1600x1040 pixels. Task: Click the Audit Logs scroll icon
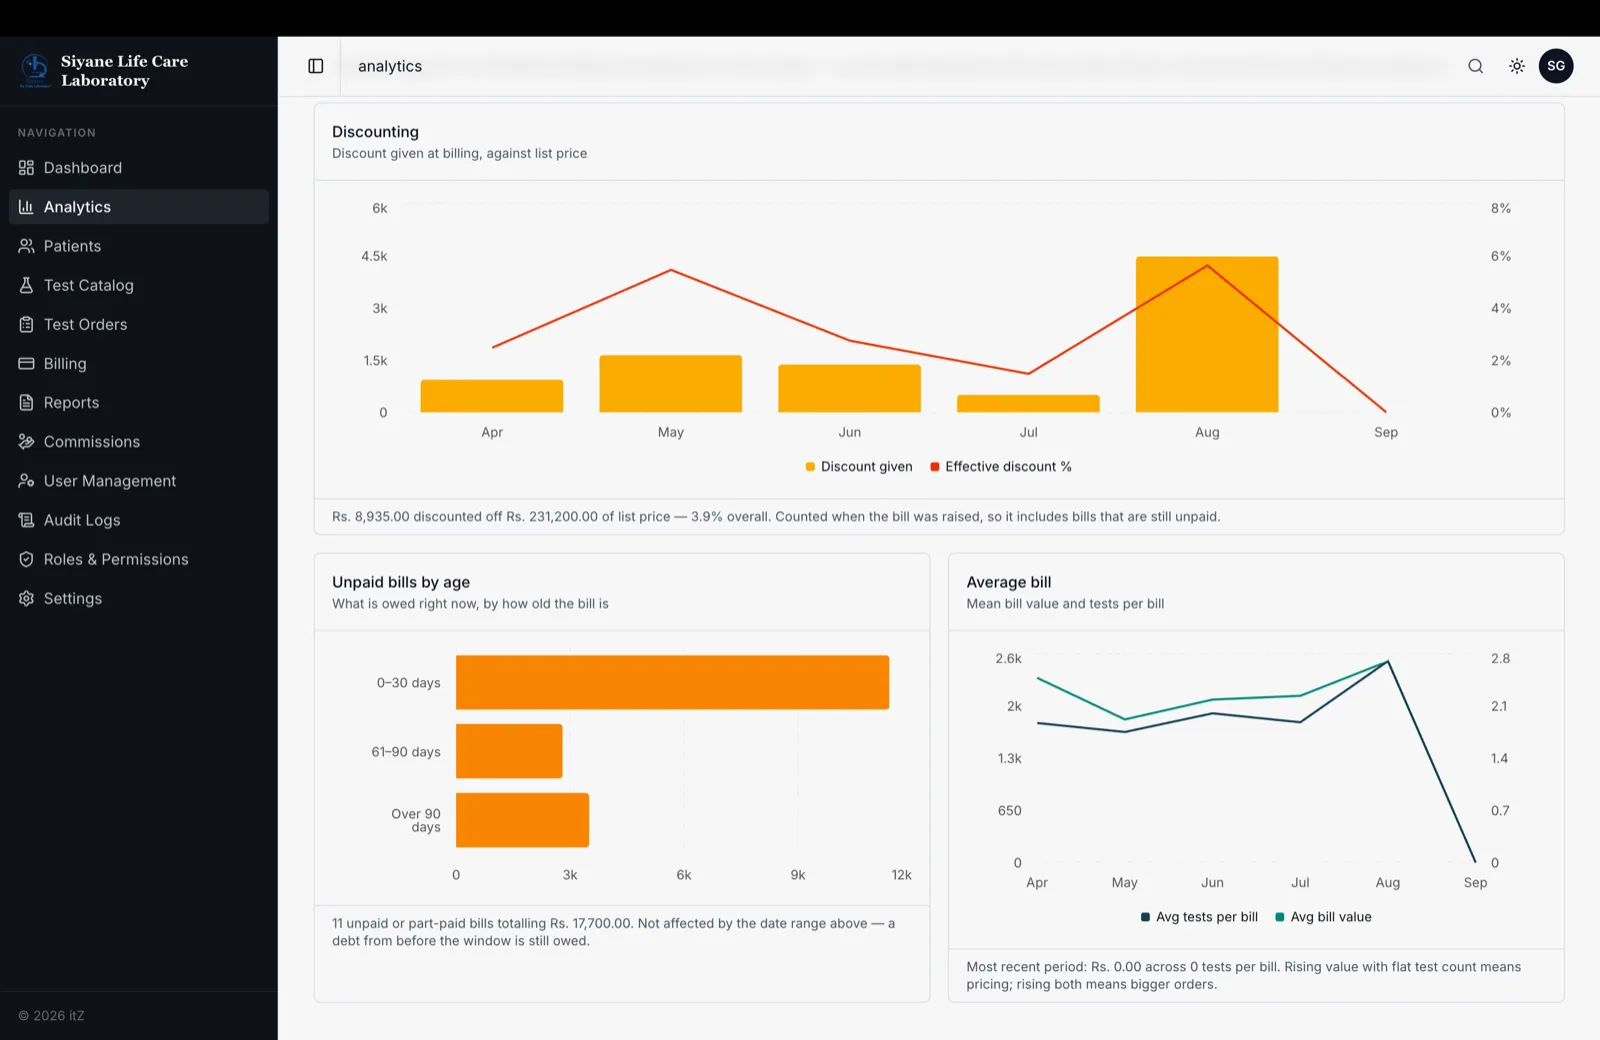pyautogui.click(x=26, y=520)
